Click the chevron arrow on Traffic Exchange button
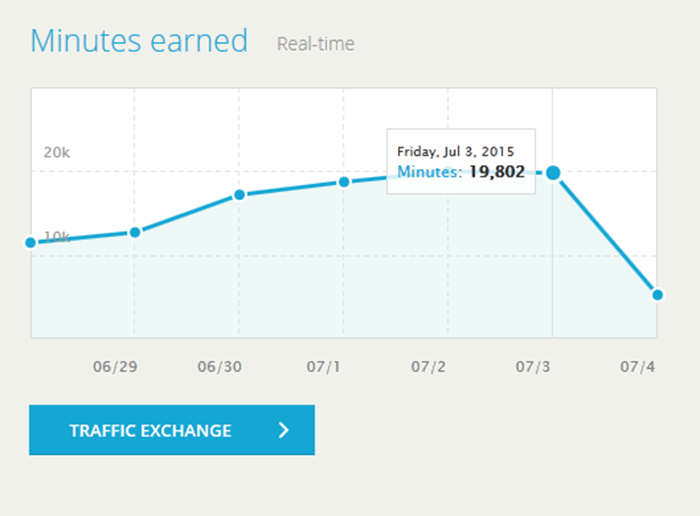 tap(284, 431)
